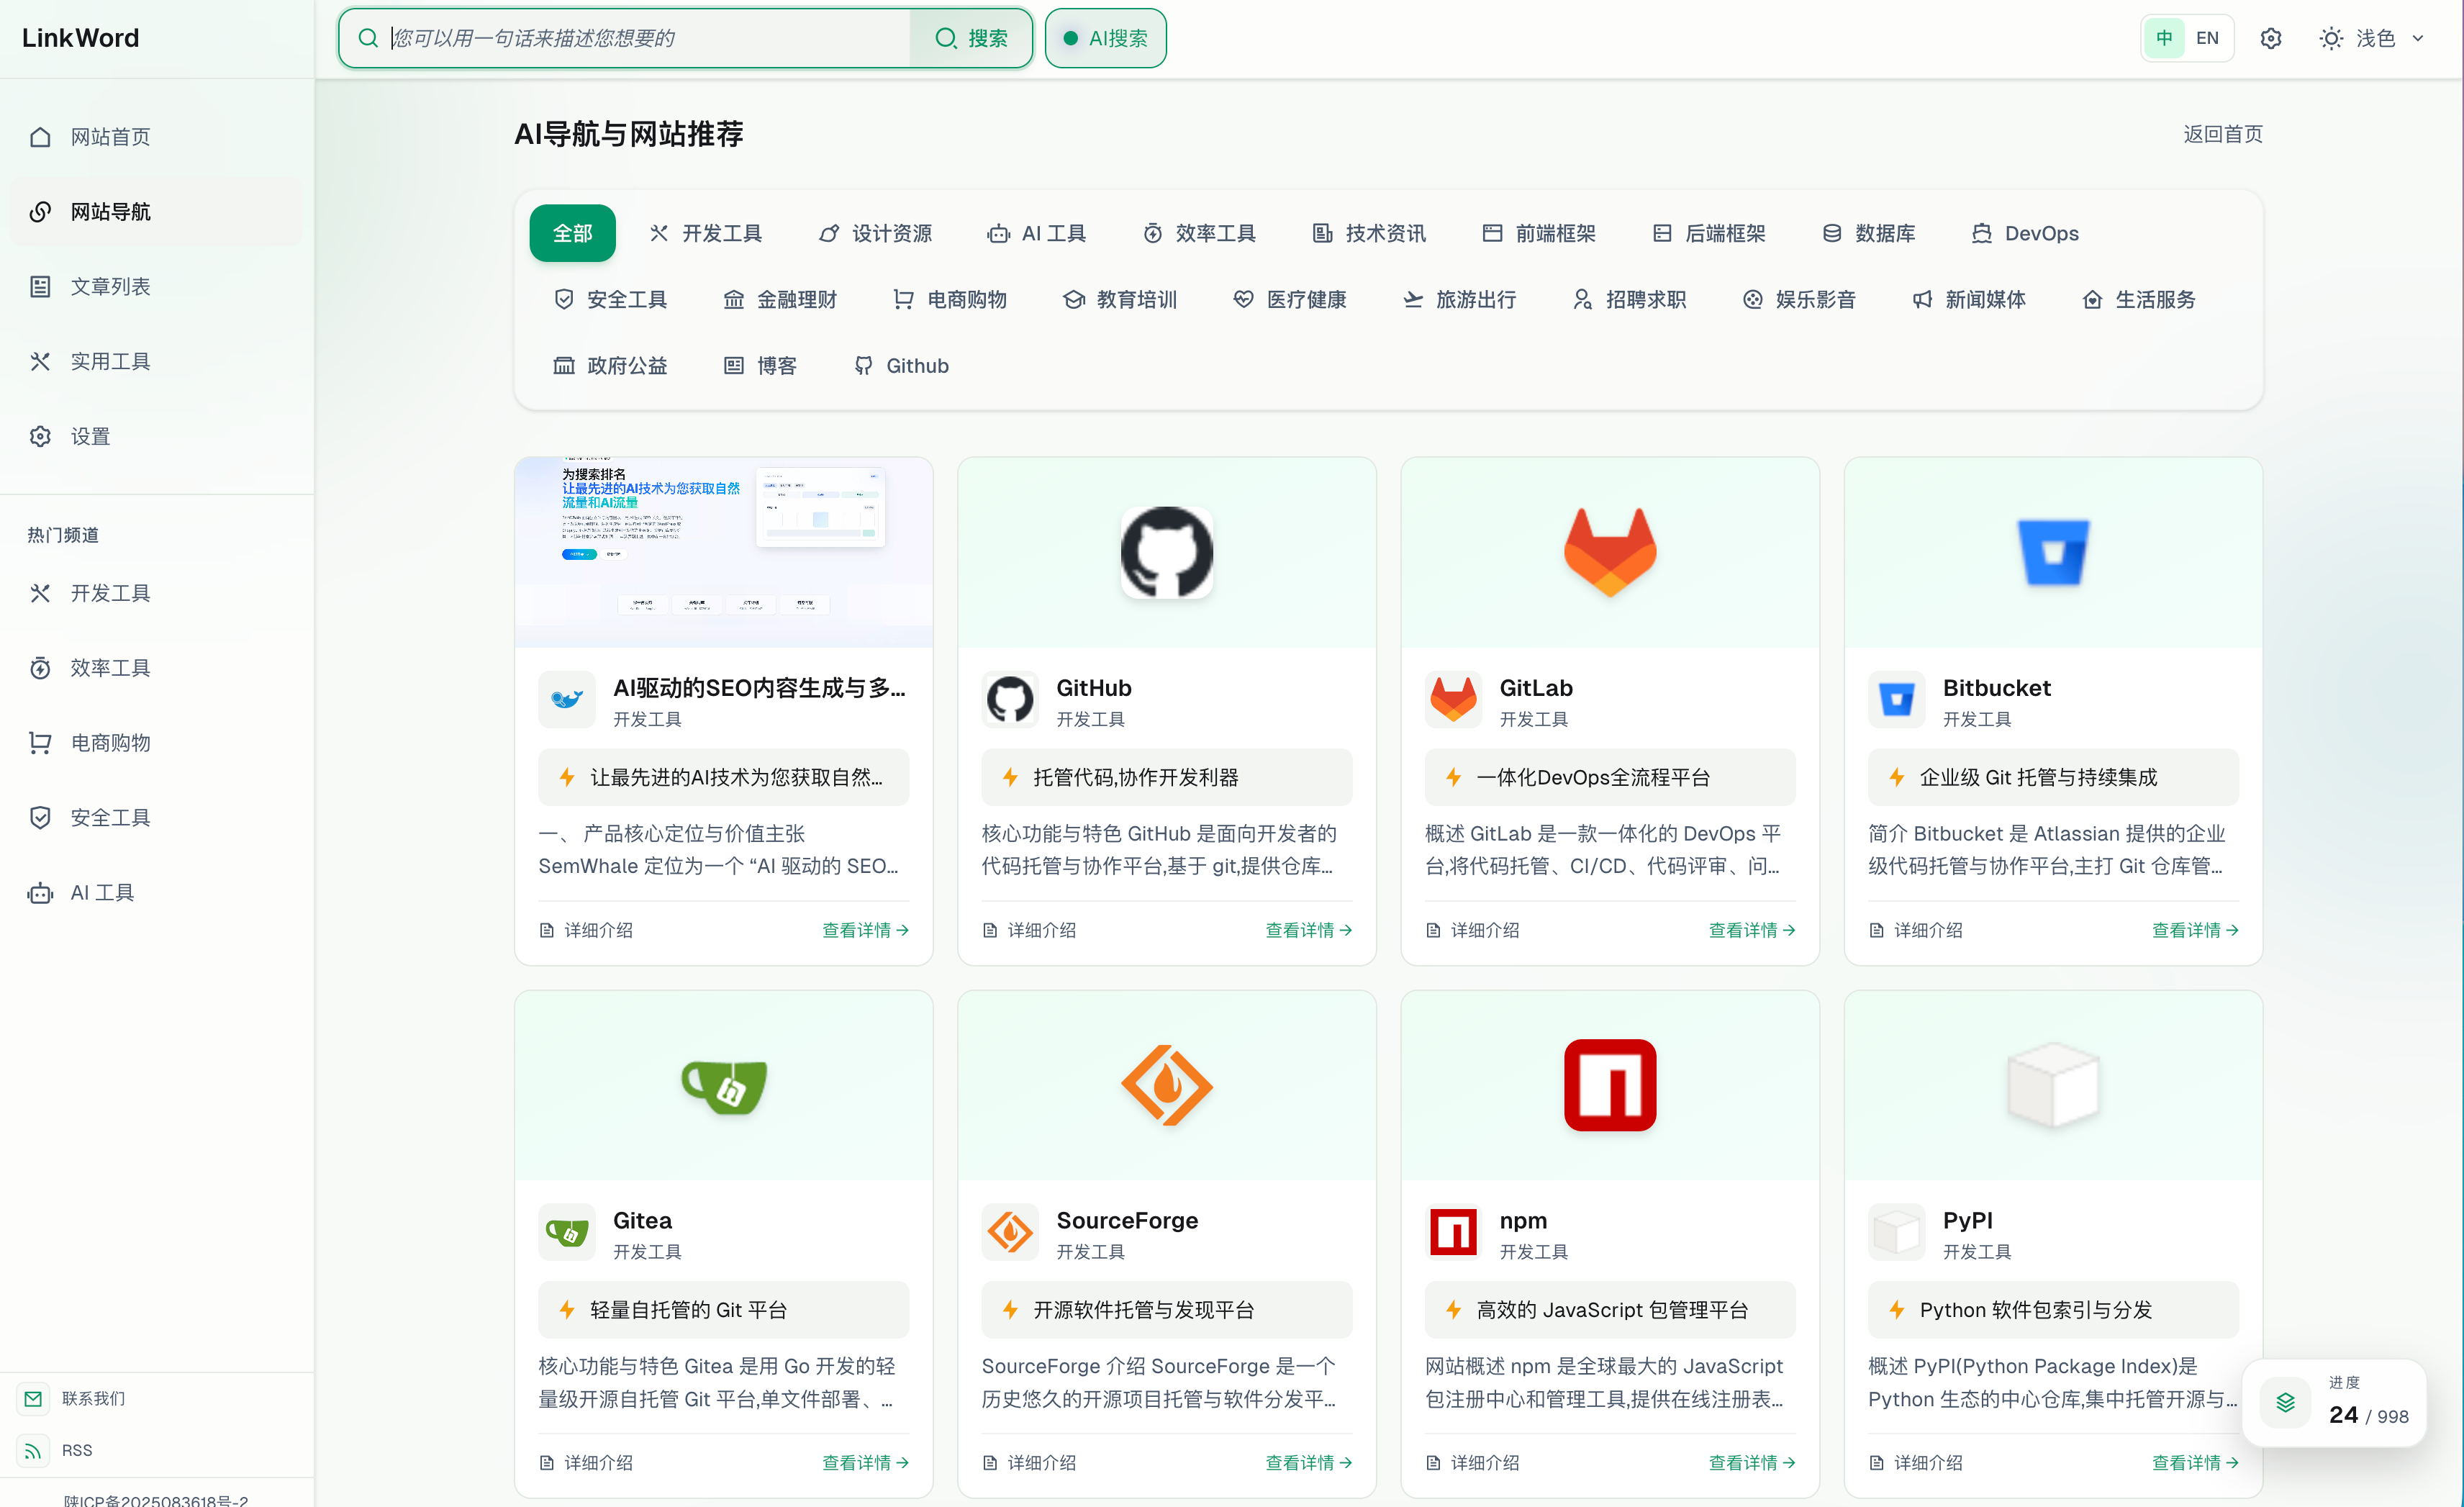2464x1507 pixels.
Task: Focus the search description input field
Action: (648, 38)
